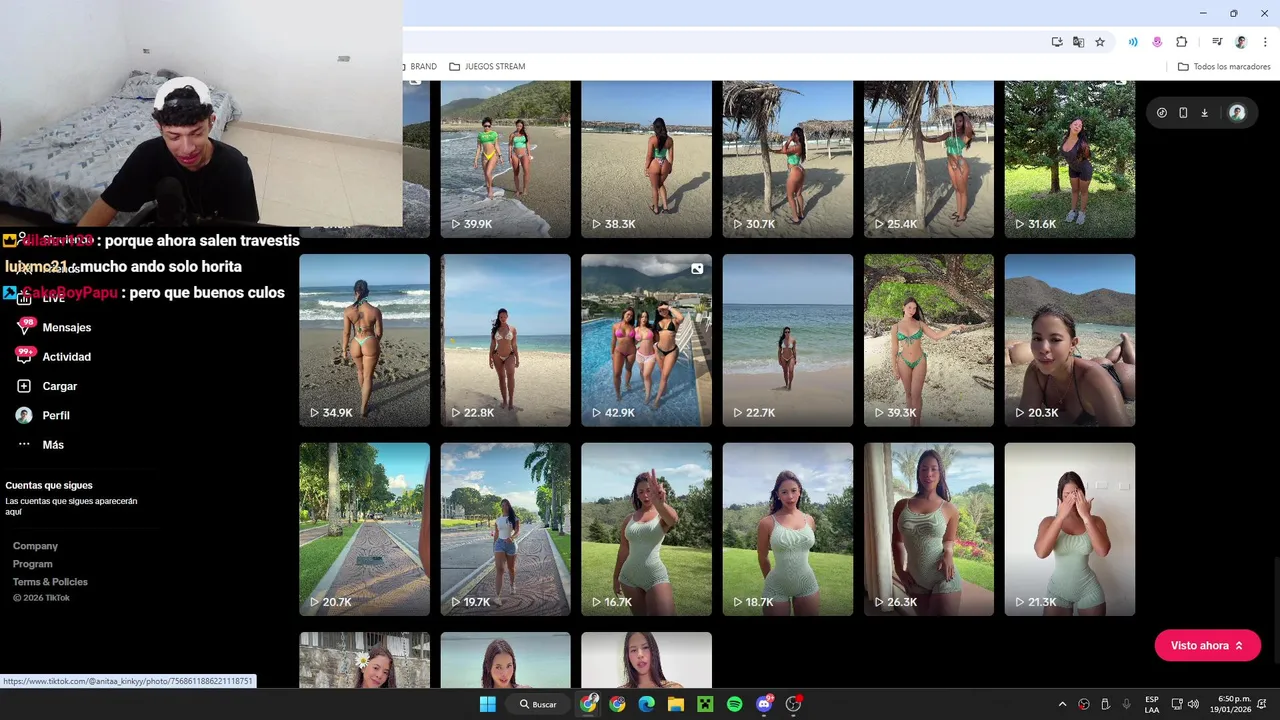Open the video with 20.3K views

[x=1070, y=340]
